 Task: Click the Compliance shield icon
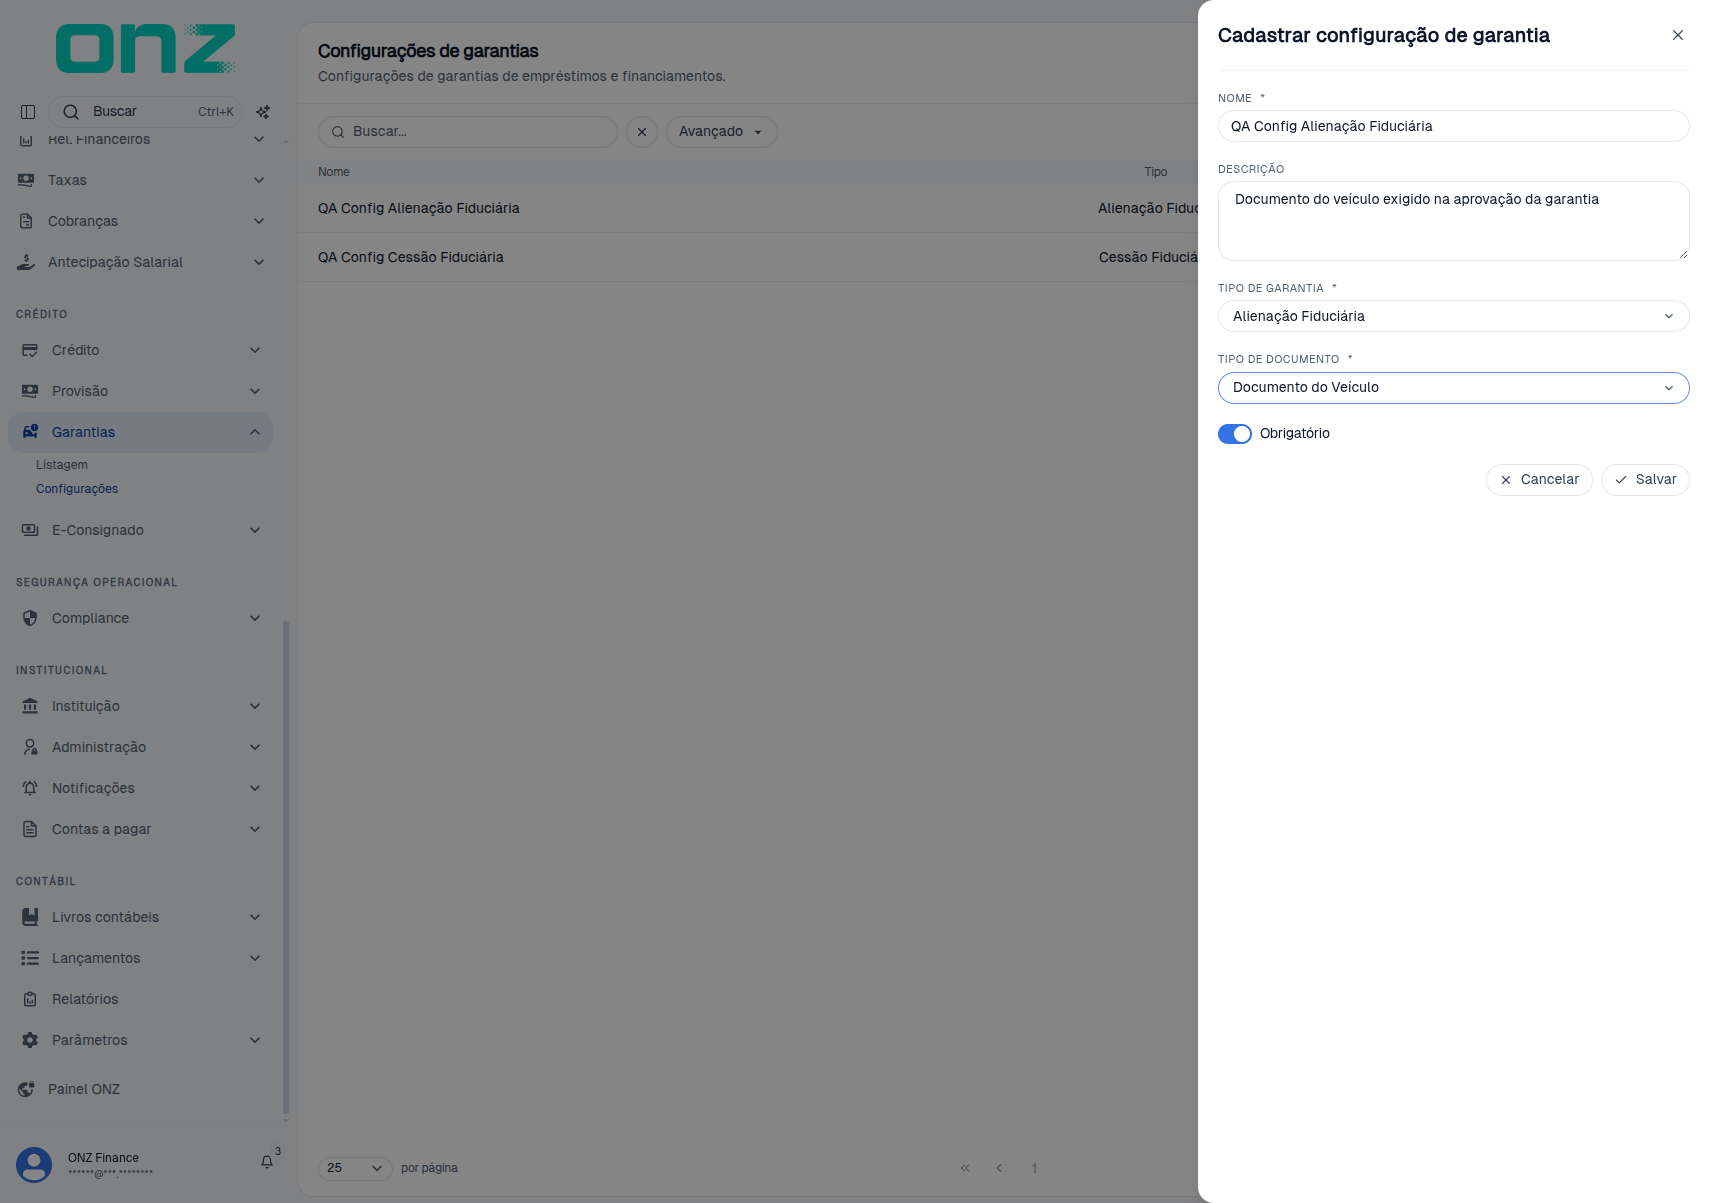point(30,618)
